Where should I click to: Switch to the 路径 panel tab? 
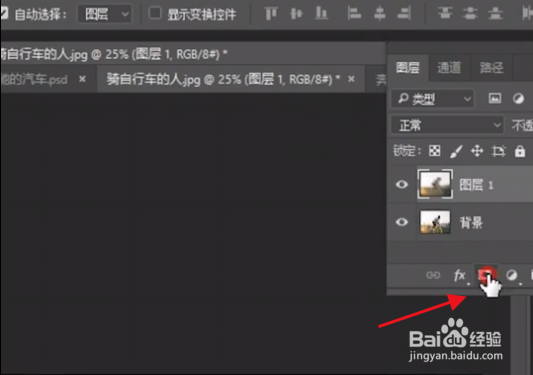click(492, 68)
